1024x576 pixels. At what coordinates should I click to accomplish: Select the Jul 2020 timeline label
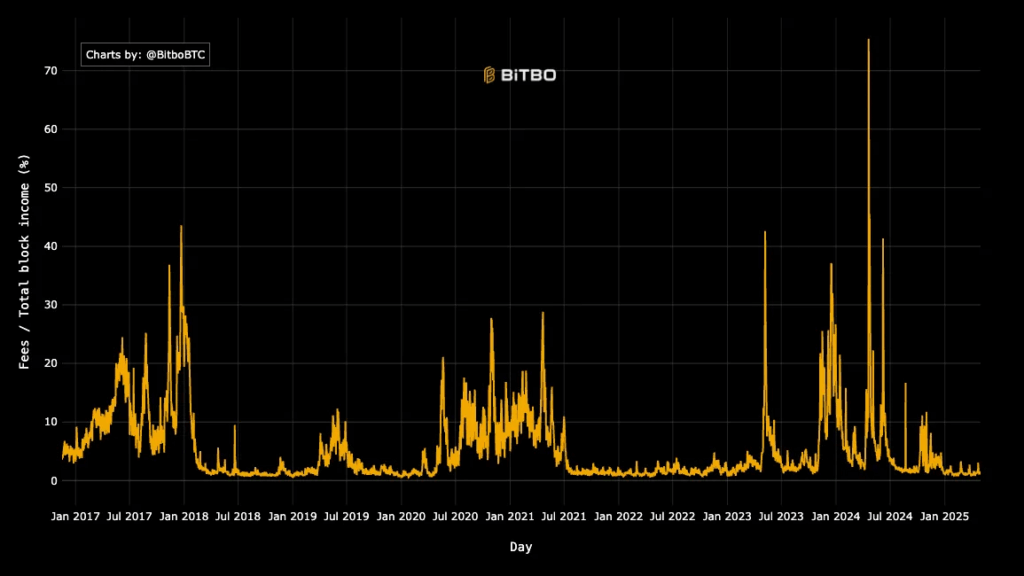[x=455, y=516]
